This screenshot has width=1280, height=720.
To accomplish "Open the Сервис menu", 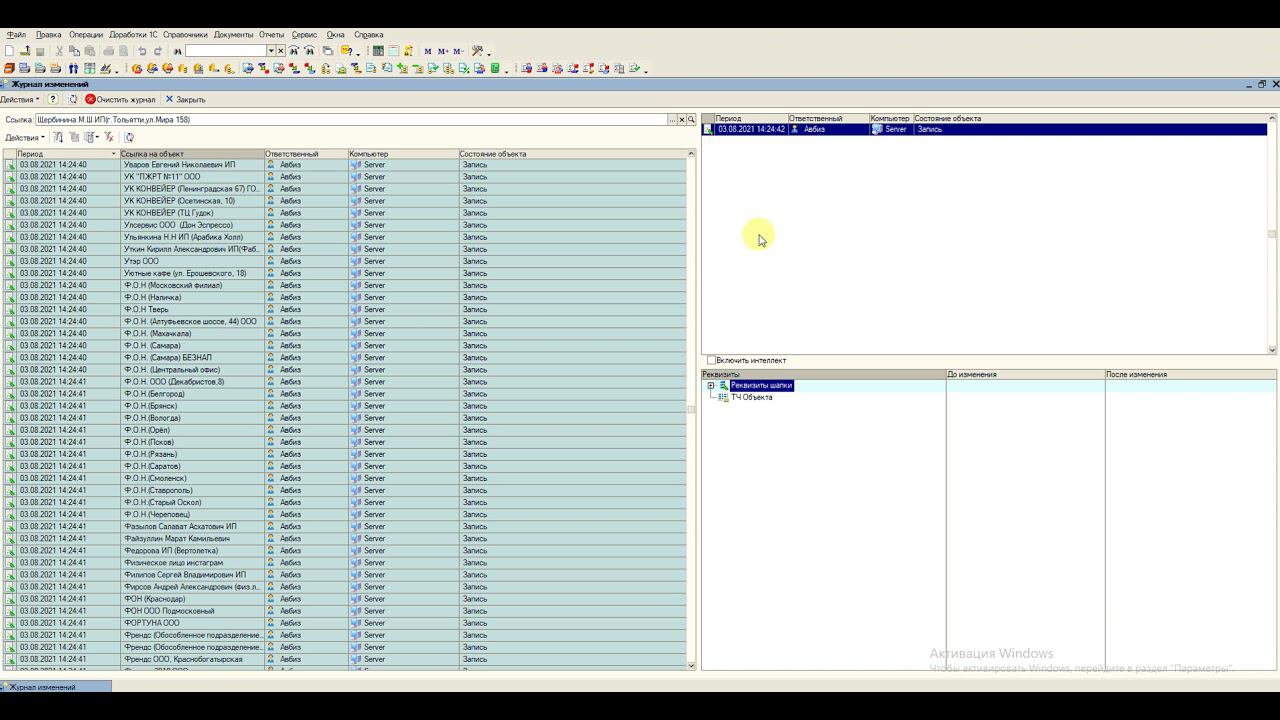I will (x=304, y=35).
